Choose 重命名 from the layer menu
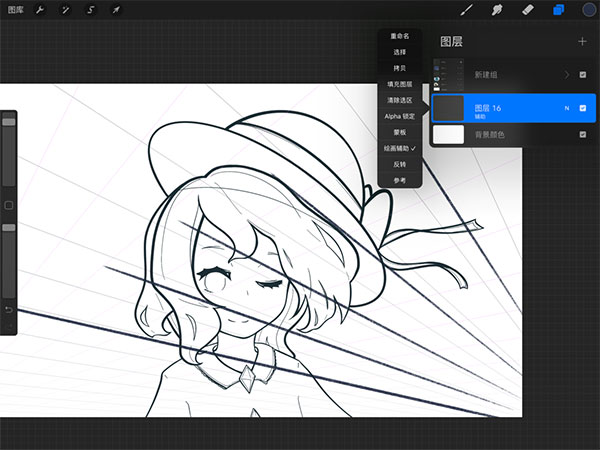Screen dimensions: 600x450 click(x=400, y=36)
